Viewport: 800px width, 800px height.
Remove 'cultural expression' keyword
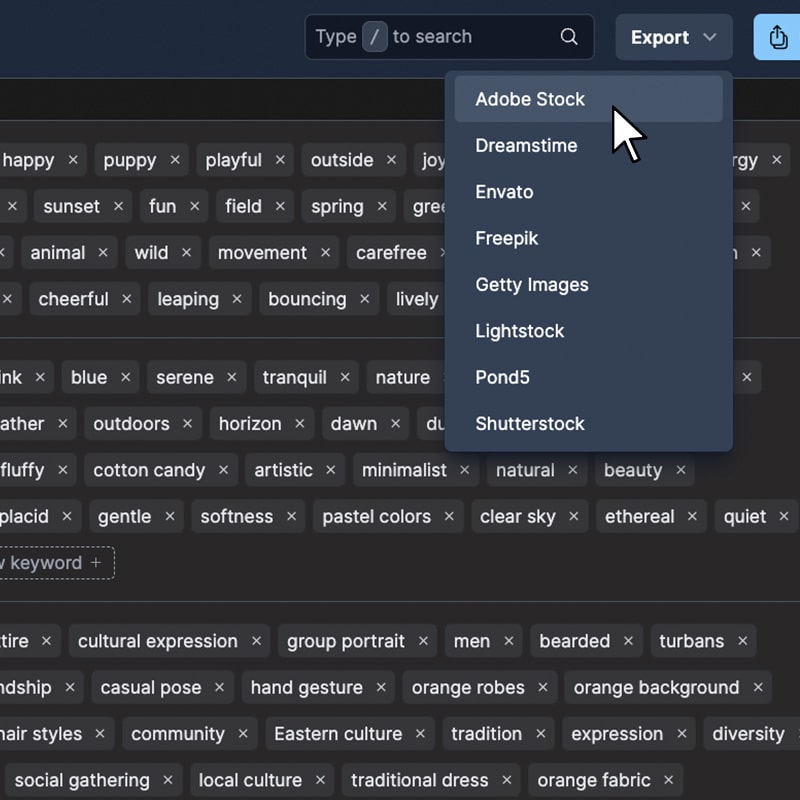256,641
